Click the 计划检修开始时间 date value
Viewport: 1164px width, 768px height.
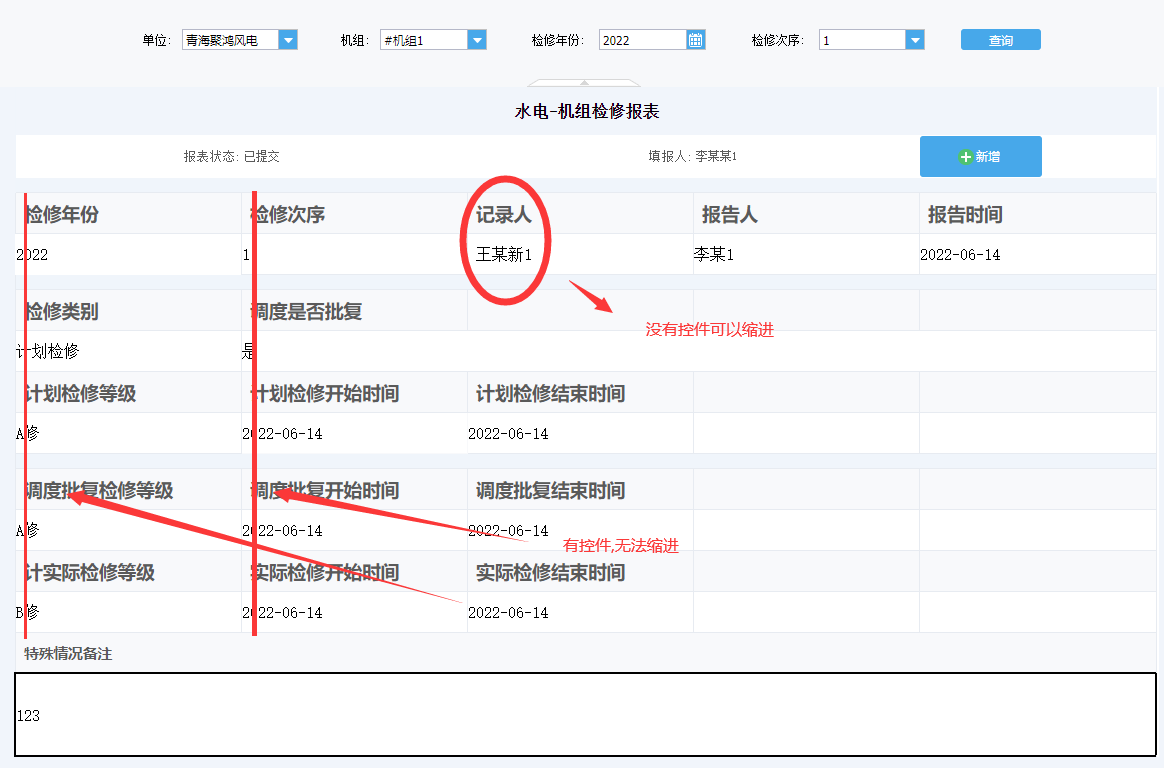pos(282,434)
